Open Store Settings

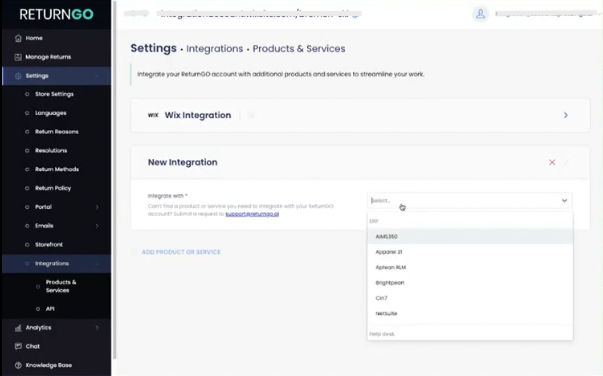click(54, 94)
